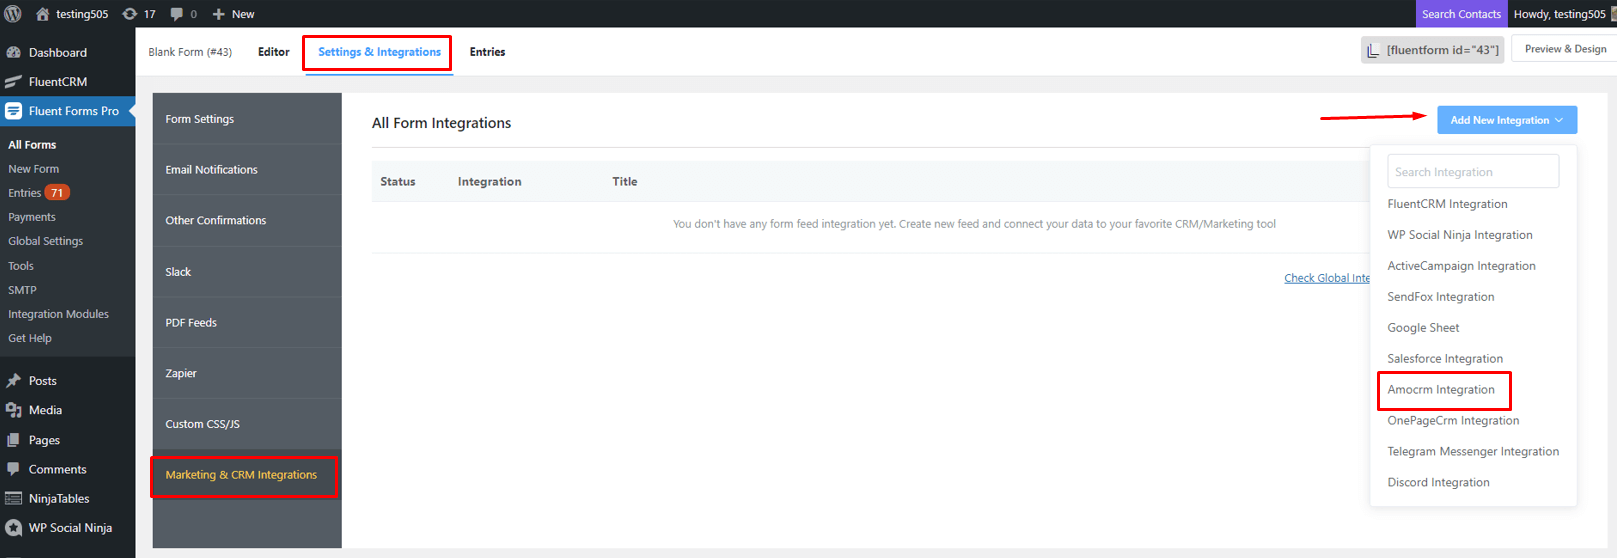
Task: Choose Salesforce Integration
Action: pos(1445,359)
